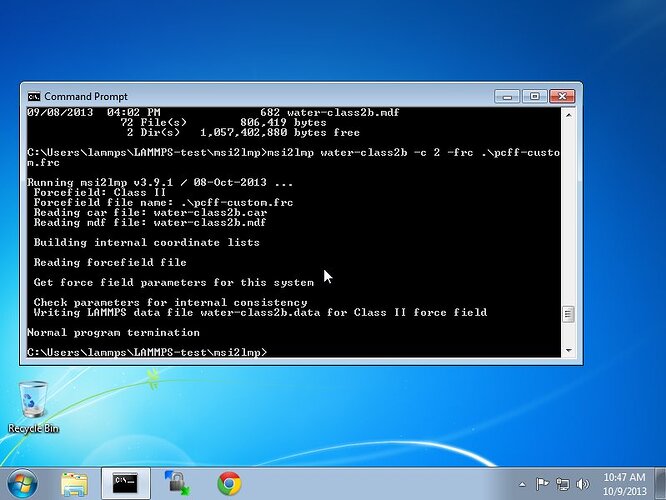Open the Action Center flag icon
Screen dimensions: 666x500
pyautogui.click(x=542, y=484)
